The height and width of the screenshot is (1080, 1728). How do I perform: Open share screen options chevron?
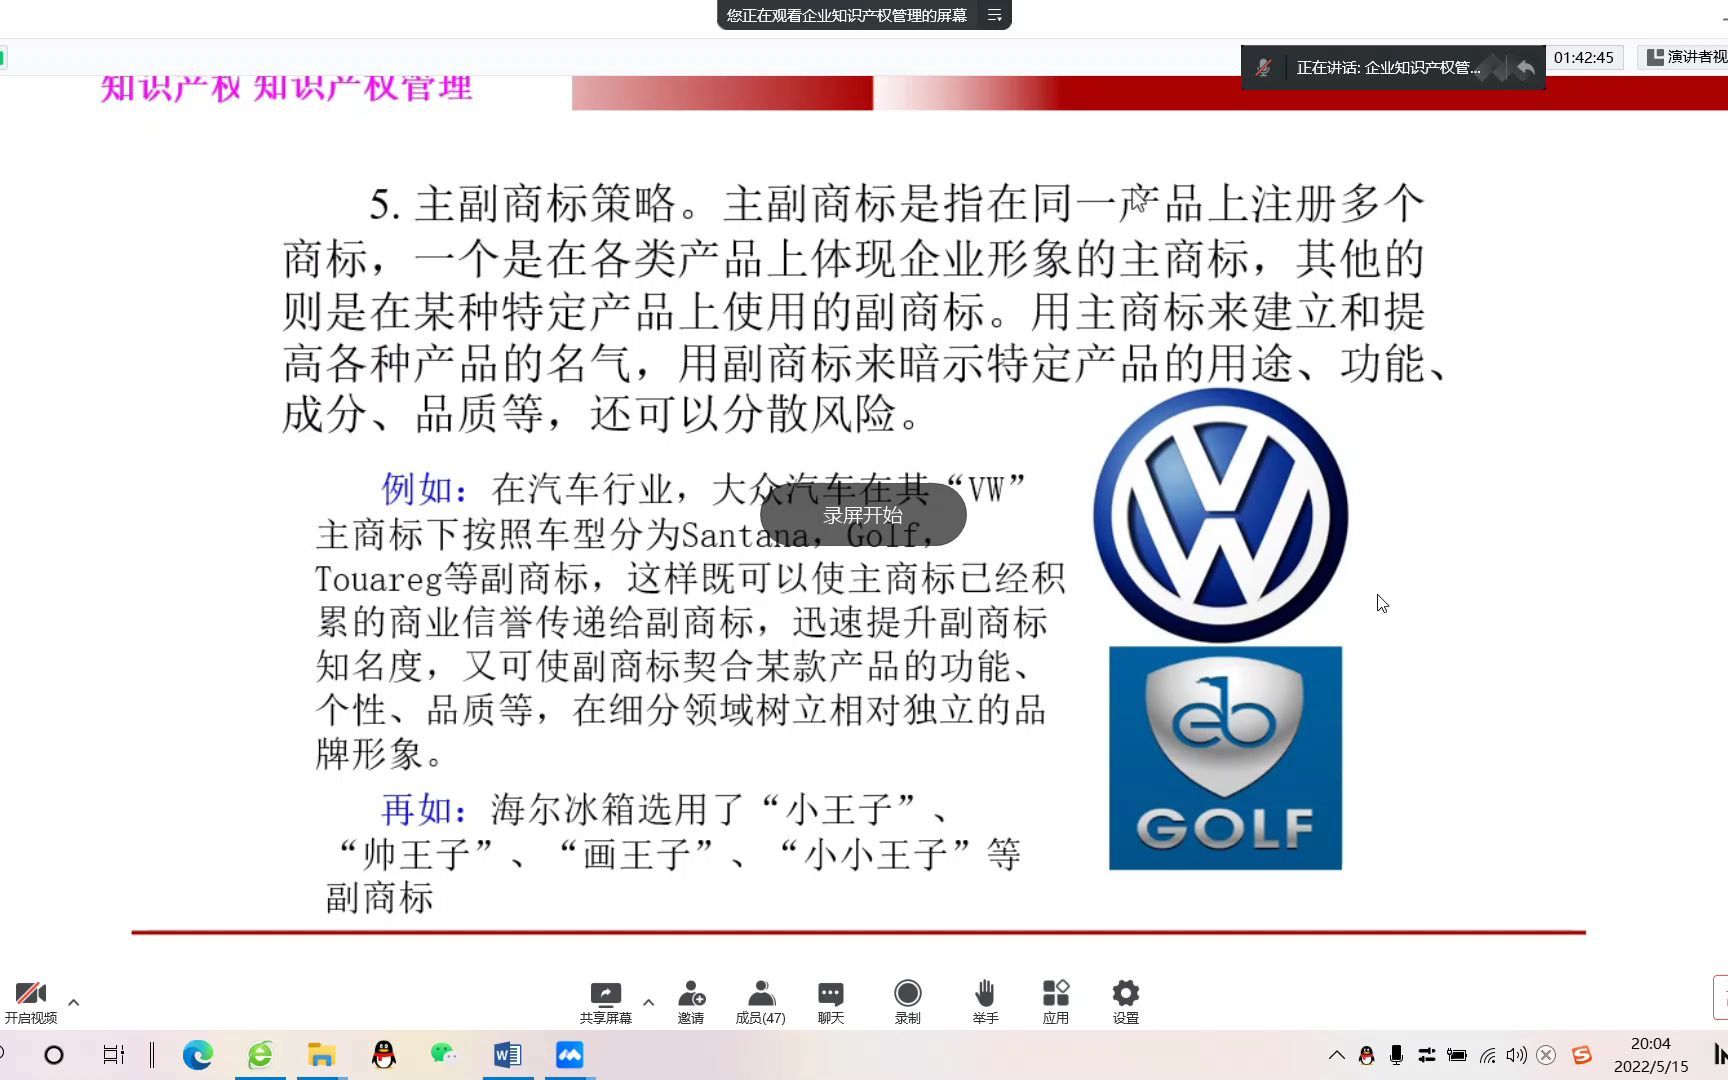coord(648,1002)
